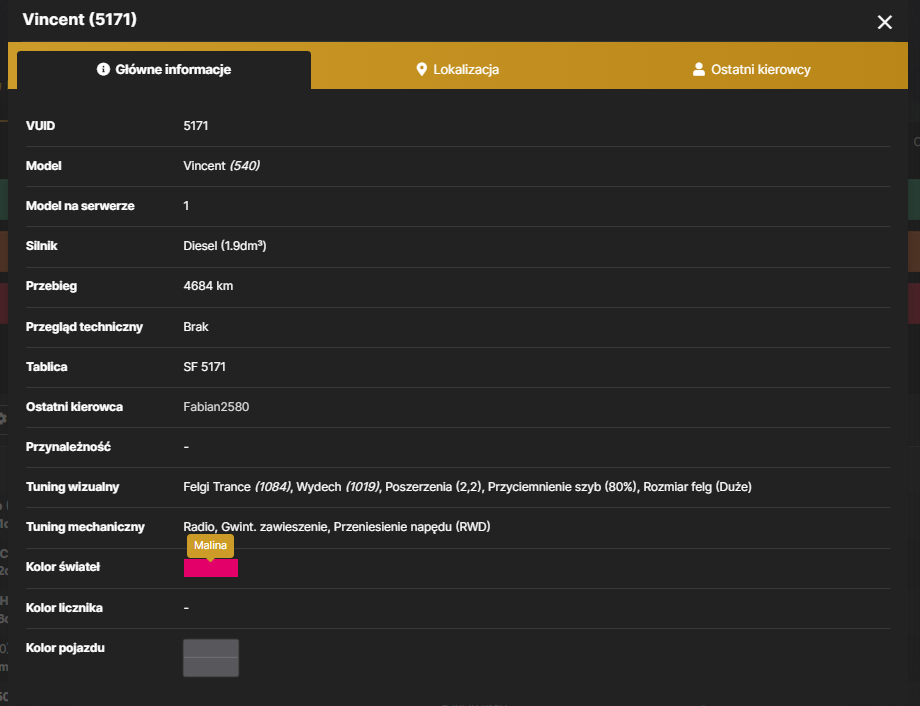Viewport: 920px width, 706px height.
Task: Click the map pin icon beside Lokalizacja
Action: [x=421, y=69]
